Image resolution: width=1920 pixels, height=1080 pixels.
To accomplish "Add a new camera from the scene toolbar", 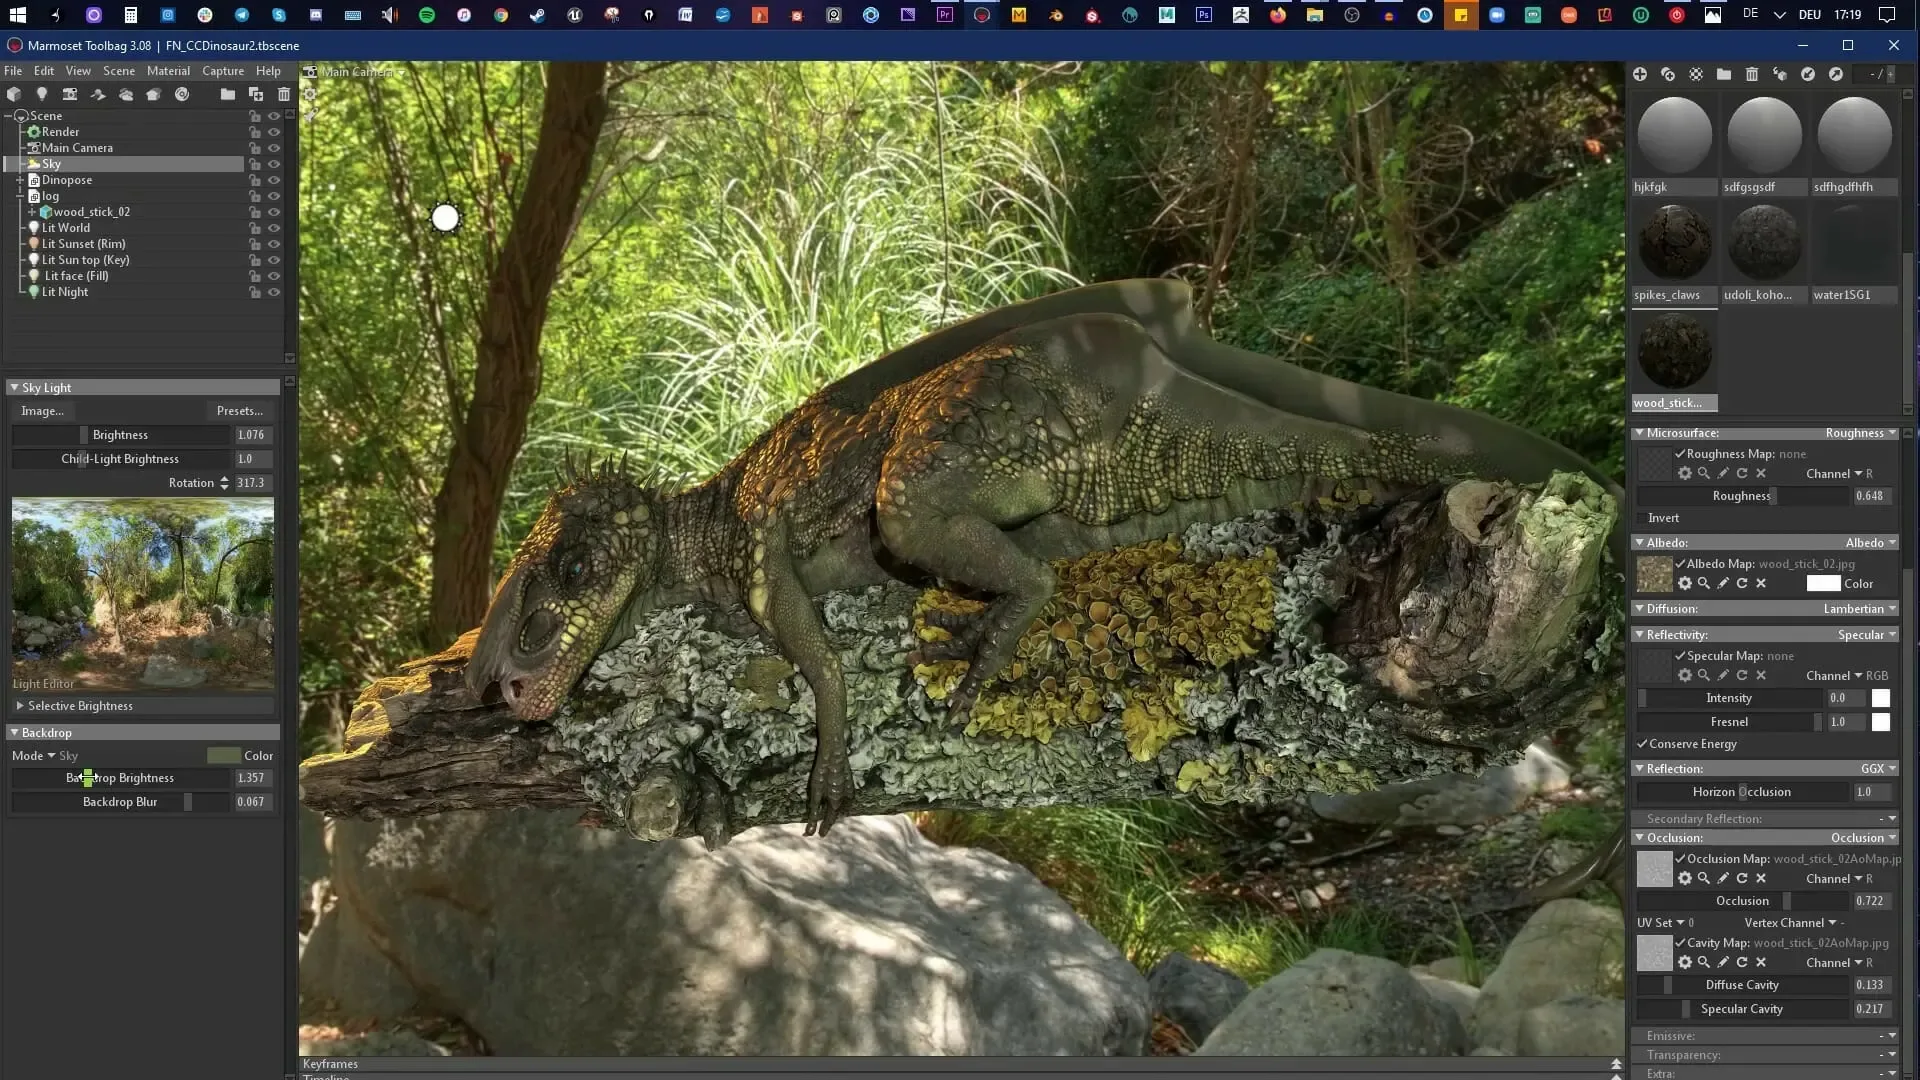I will click(70, 94).
